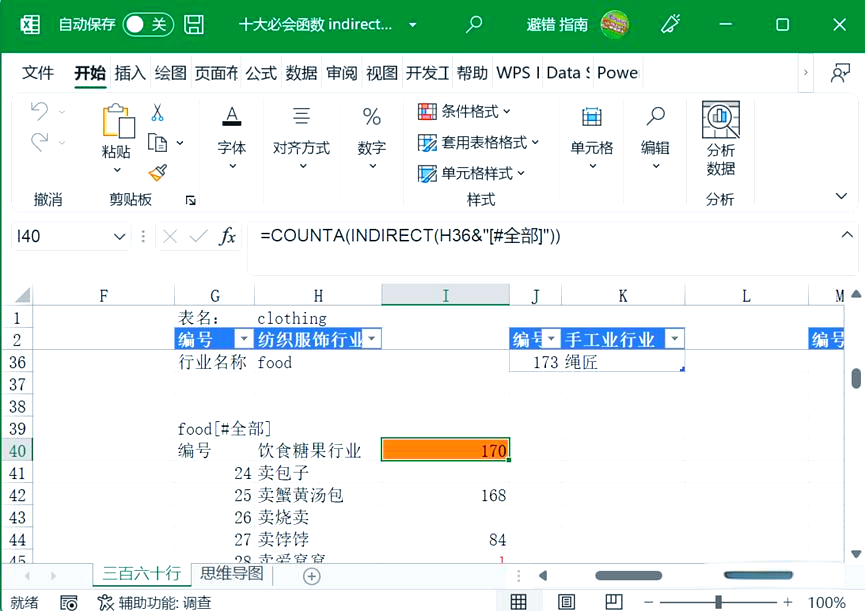Open the title bar search magnifier
Viewport: 865px width, 611px height.
click(473, 24)
